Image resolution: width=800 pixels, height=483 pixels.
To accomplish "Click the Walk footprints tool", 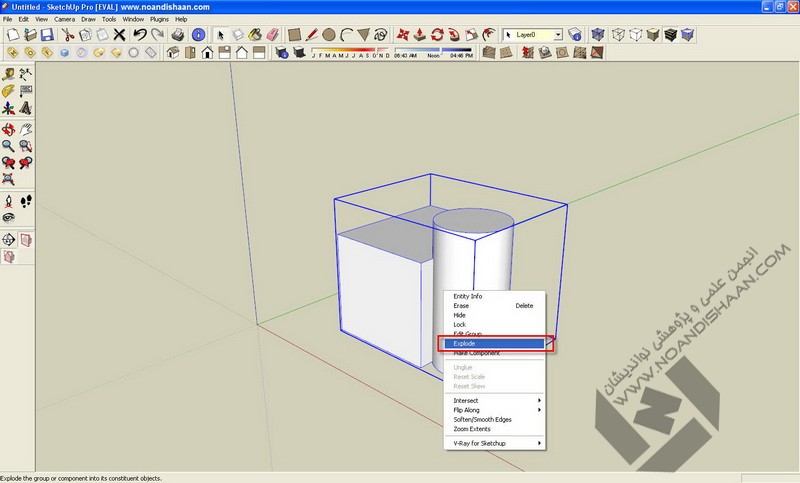I will pos(26,200).
